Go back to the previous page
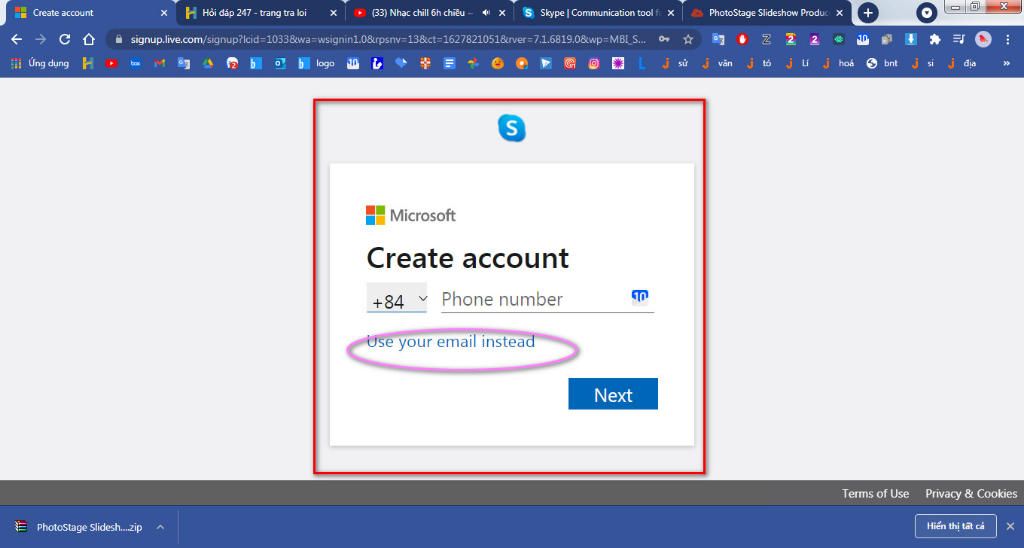 [x=16, y=40]
